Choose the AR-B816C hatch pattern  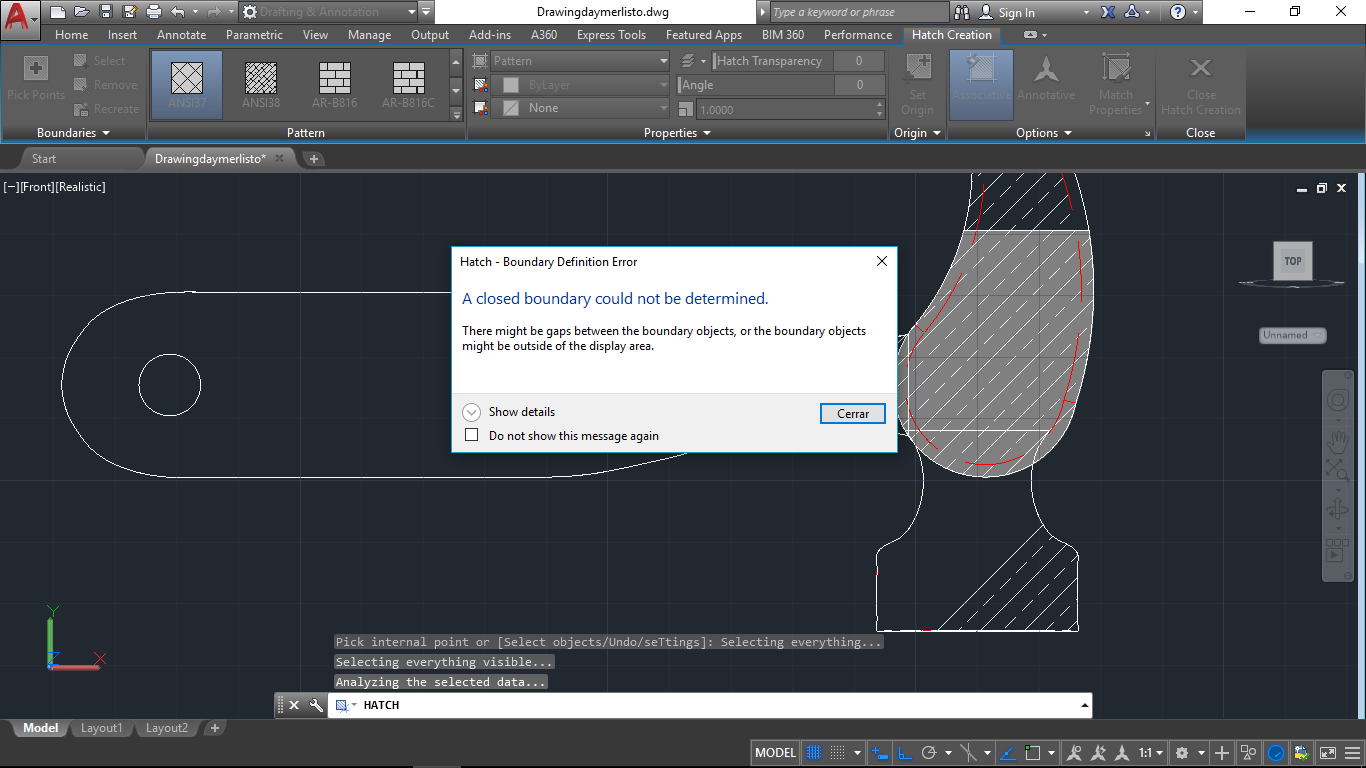407,84
